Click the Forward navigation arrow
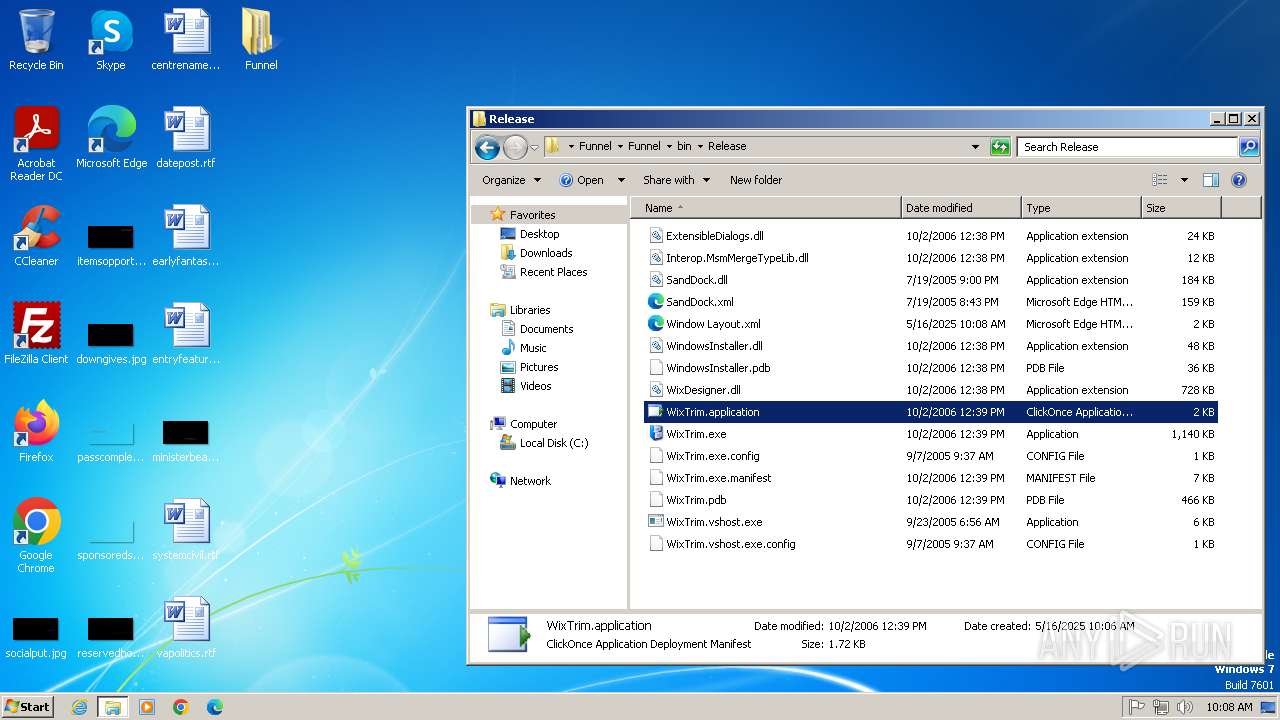The height and width of the screenshot is (720, 1280). point(515,148)
